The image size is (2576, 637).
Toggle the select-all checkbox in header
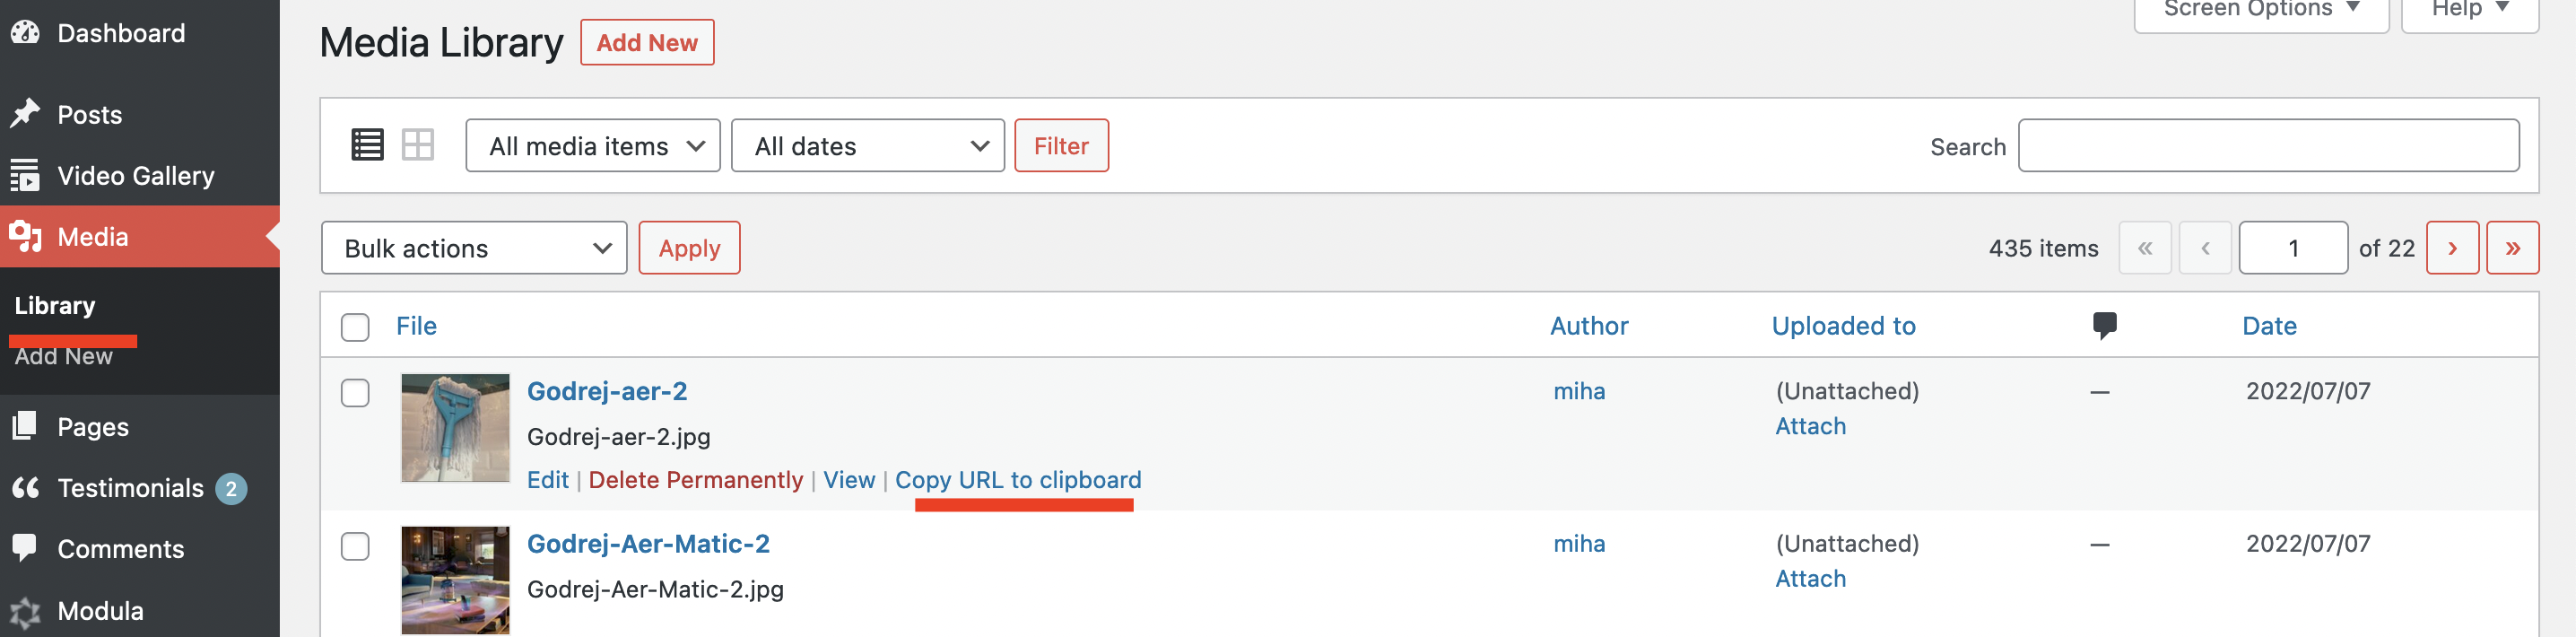(x=355, y=327)
